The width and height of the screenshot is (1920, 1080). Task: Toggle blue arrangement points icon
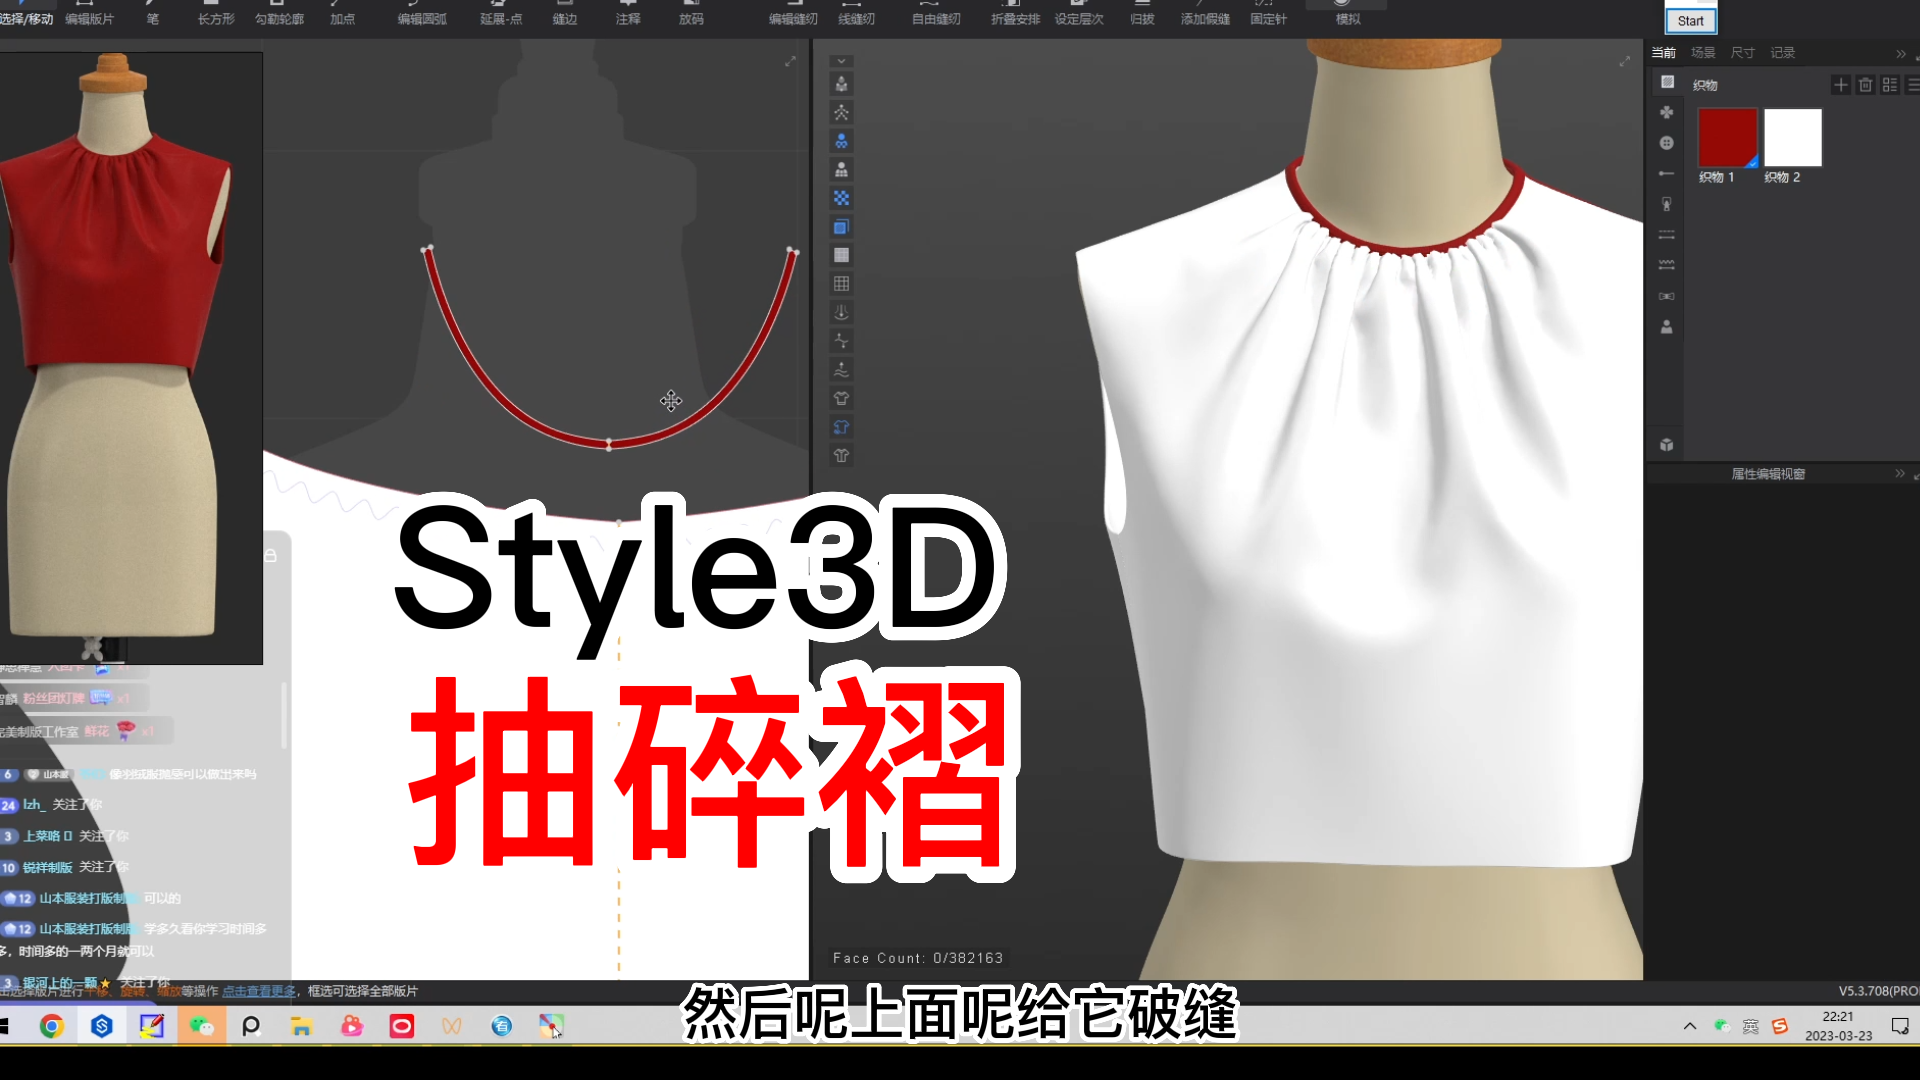[x=841, y=141]
